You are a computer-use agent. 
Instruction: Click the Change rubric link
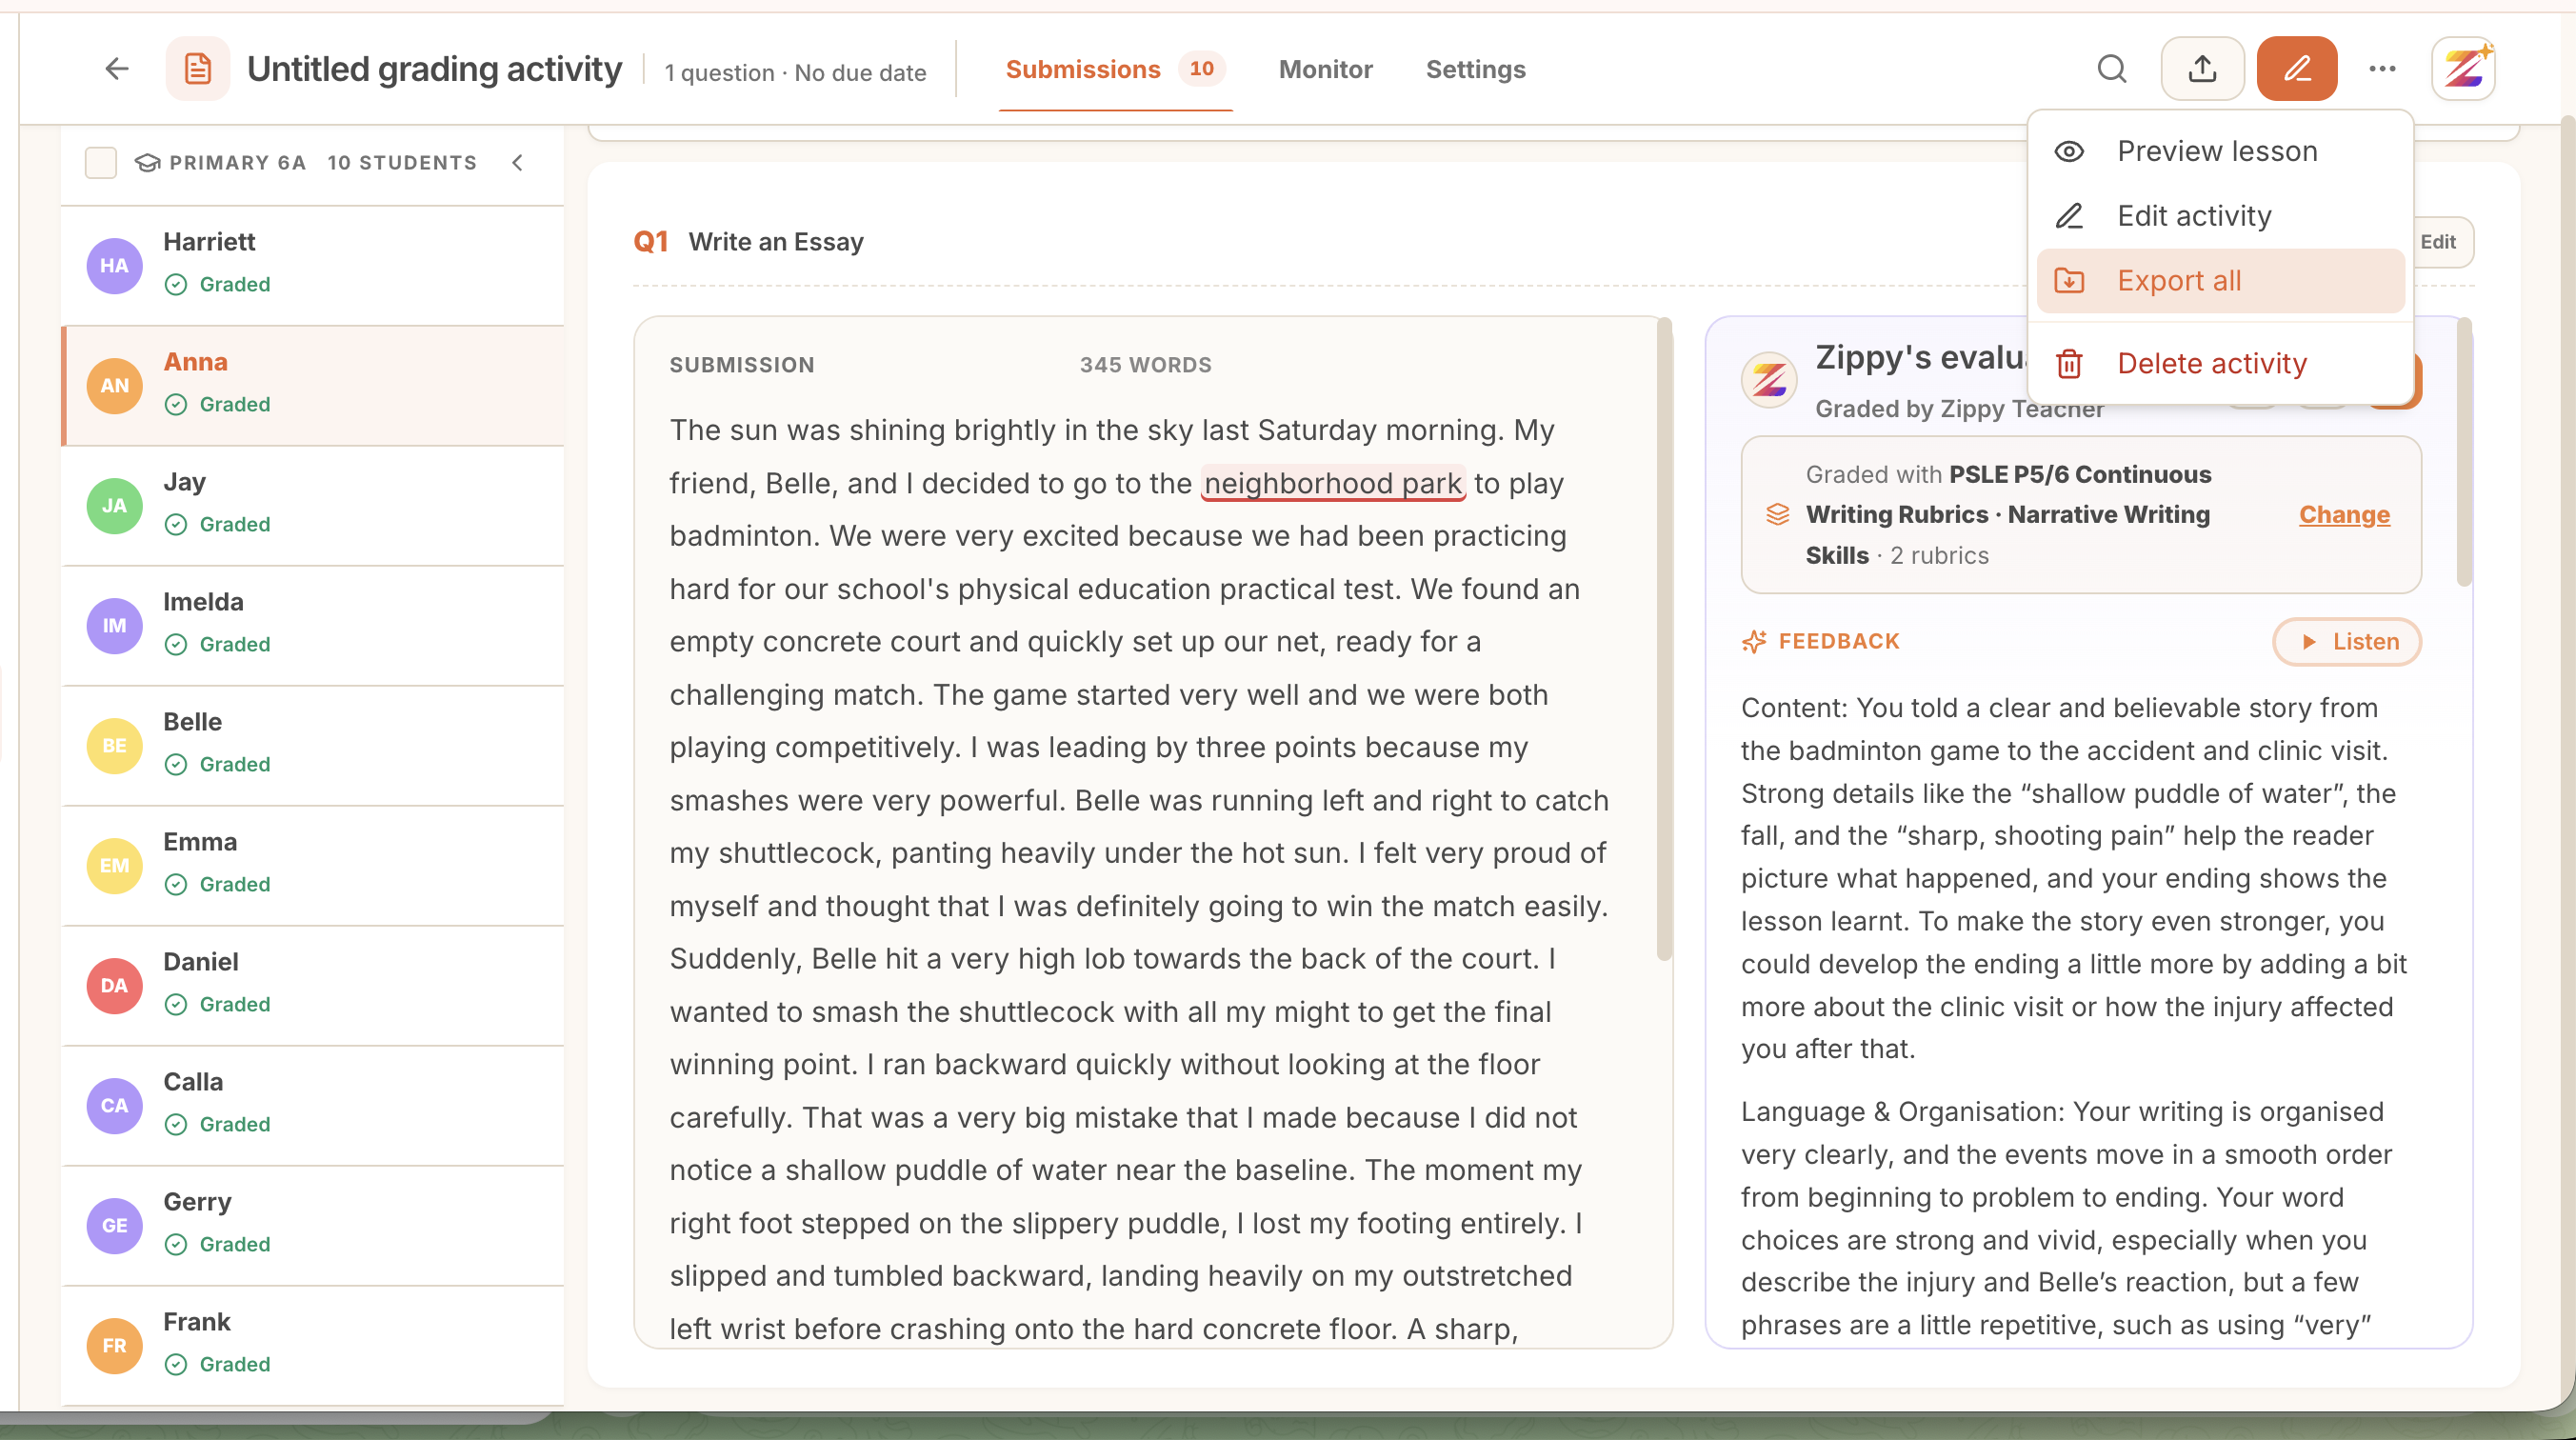(2344, 514)
